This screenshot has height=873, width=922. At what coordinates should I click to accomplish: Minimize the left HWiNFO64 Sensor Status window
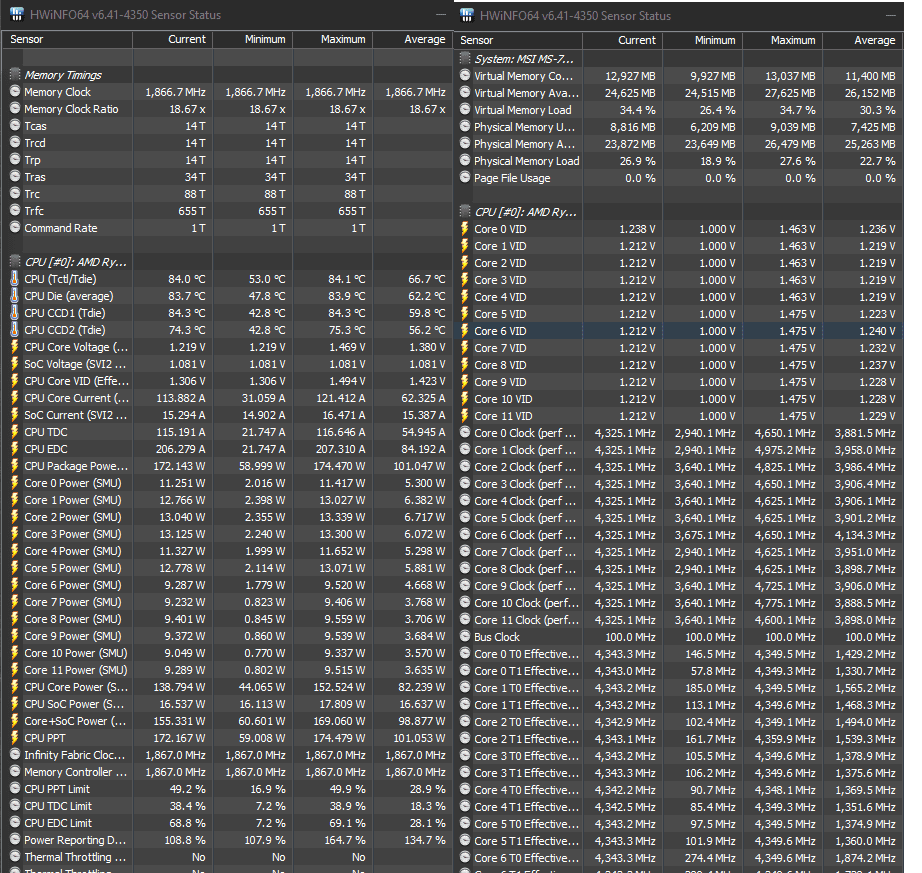coord(441,15)
